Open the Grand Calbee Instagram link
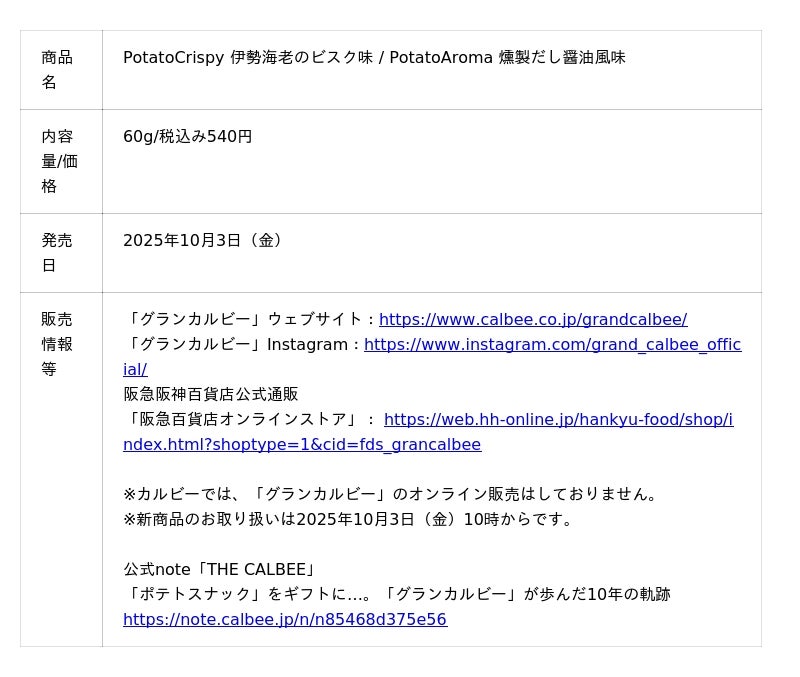Screen dimensions: 800x677 pos(552,345)
